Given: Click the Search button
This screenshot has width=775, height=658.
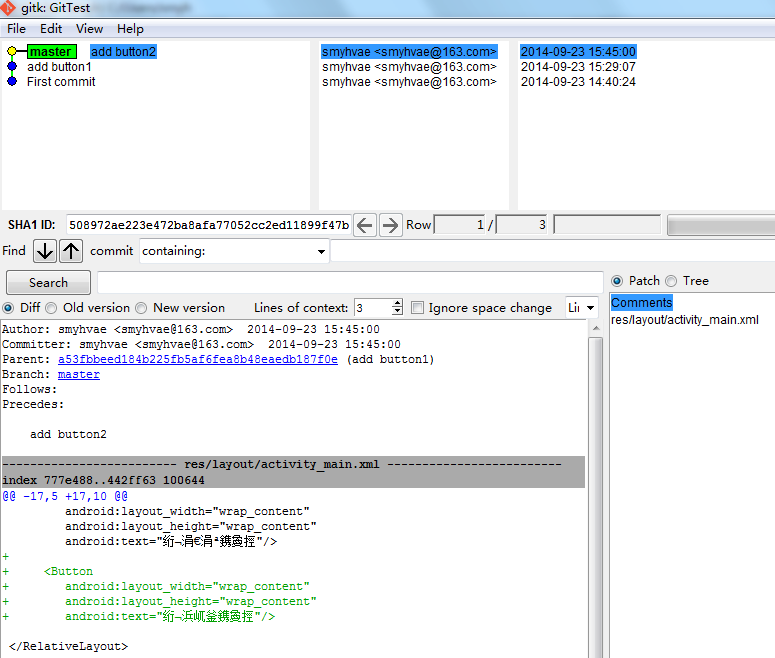Looking at the screenshot, I should (48, 283).
